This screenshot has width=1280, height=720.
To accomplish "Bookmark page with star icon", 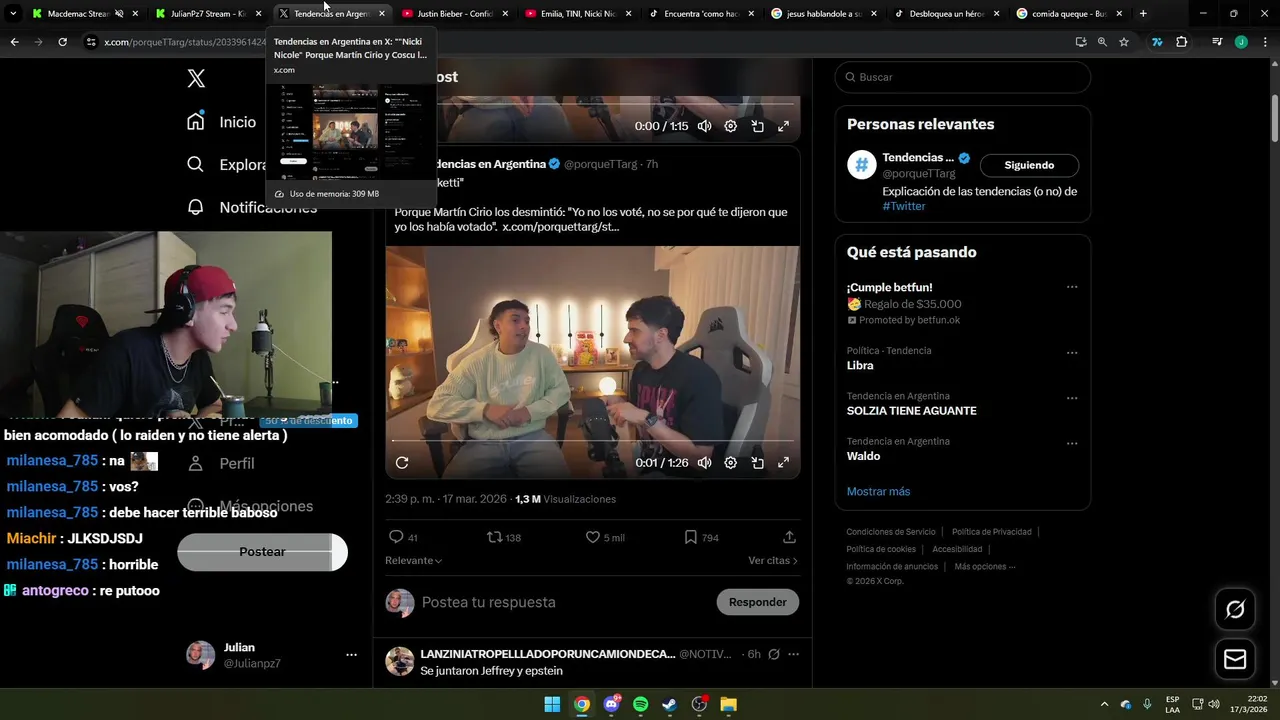I will pyautogui.click(x=1124, y=42).
